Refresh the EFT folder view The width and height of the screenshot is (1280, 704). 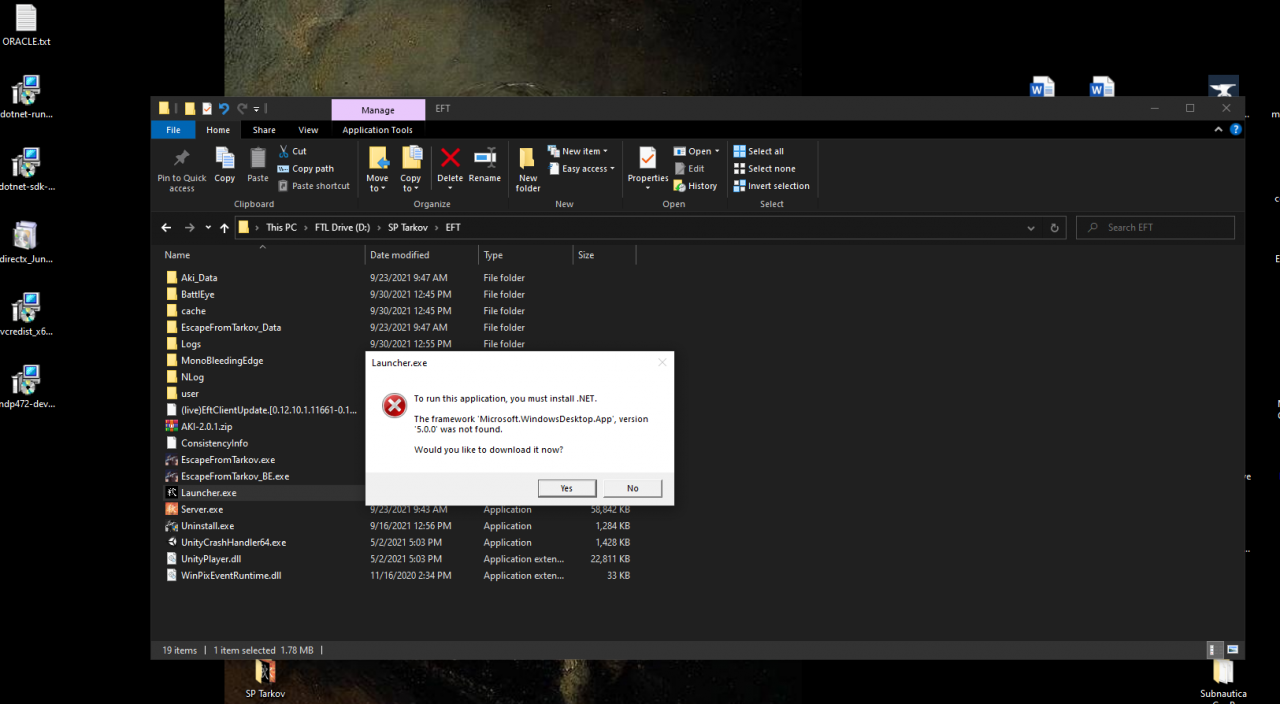point(1054,228)
